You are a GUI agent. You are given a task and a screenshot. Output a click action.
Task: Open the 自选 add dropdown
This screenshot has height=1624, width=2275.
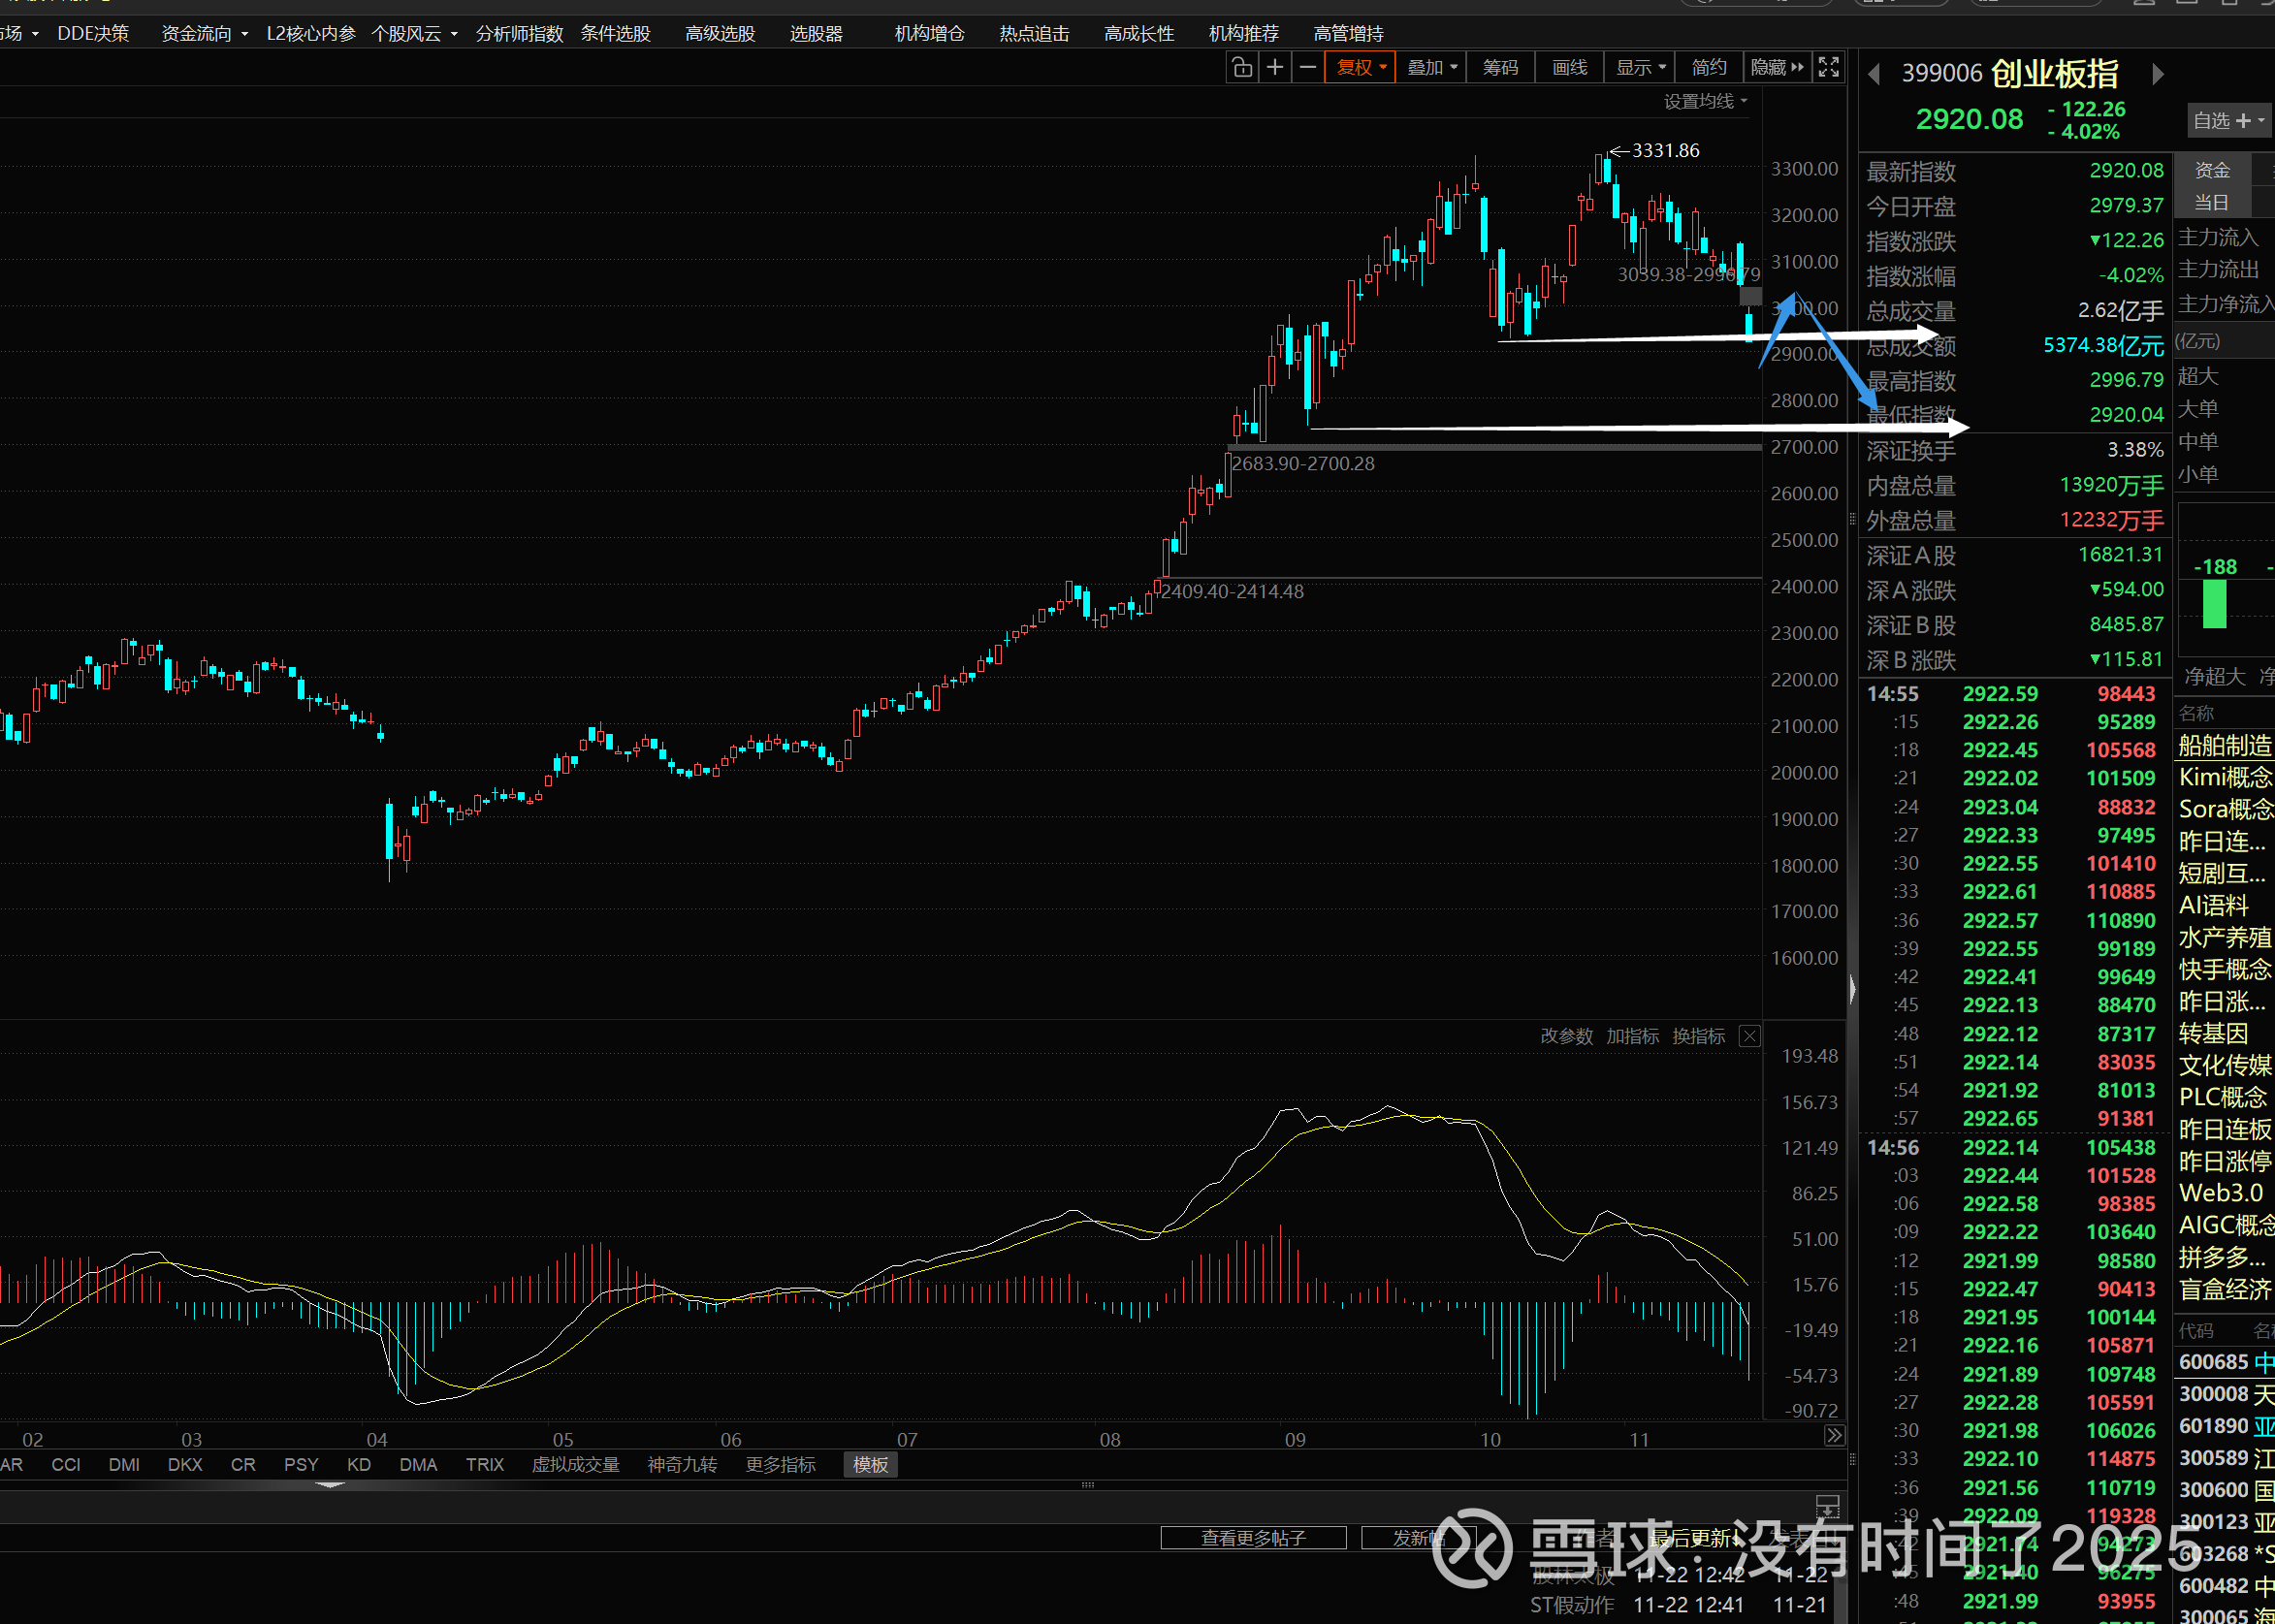coord(2229,121)
